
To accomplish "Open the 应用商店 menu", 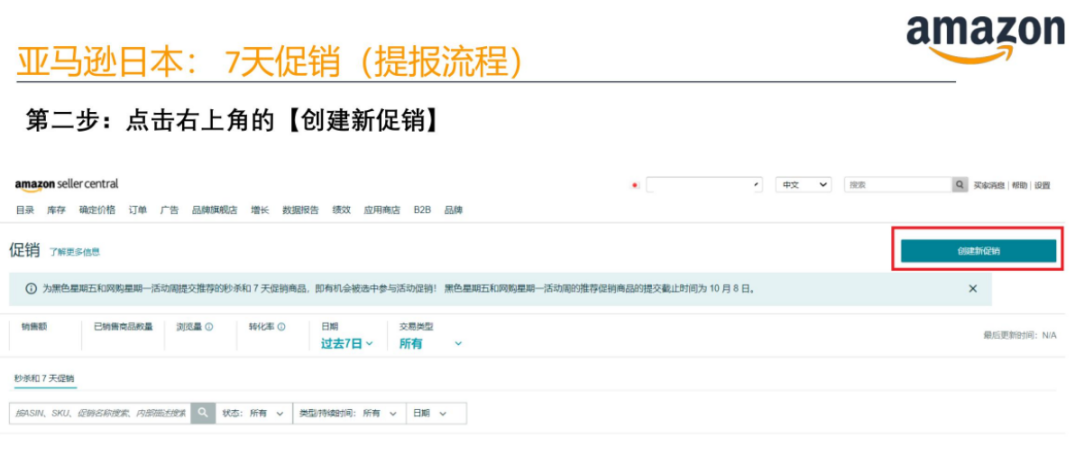I will (x=382, y=210).
